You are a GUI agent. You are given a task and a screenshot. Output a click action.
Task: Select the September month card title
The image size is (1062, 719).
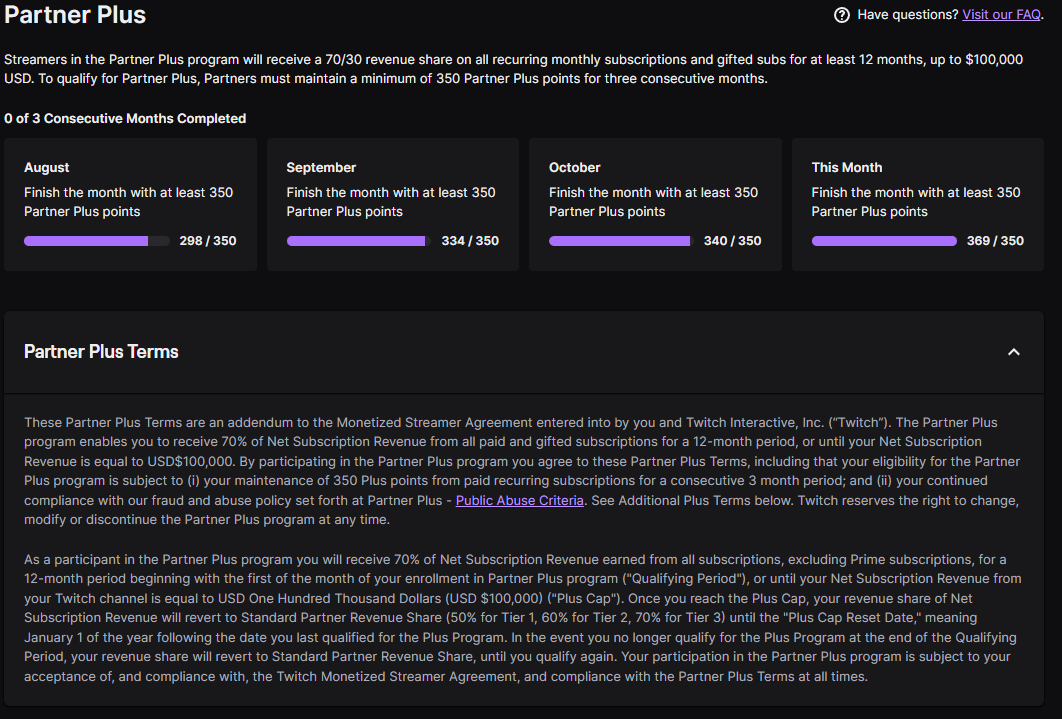321,167
